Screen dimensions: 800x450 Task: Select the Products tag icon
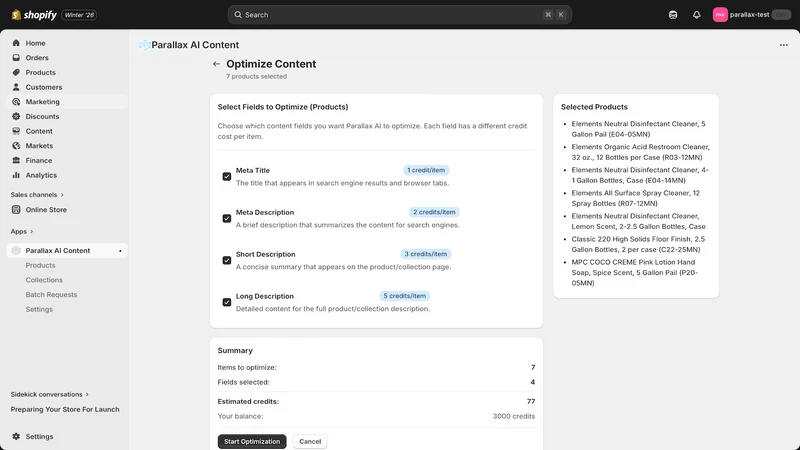(16, 72)
